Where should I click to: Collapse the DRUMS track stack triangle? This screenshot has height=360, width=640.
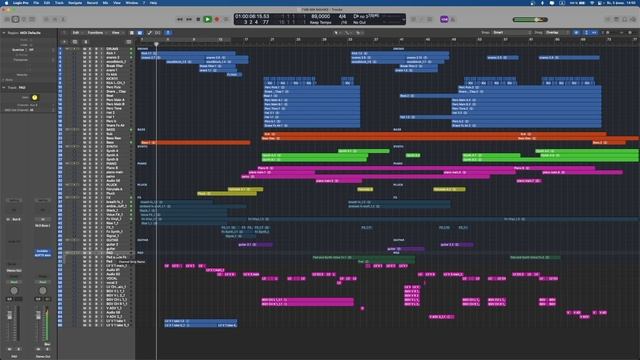click(x=67, y=49)
